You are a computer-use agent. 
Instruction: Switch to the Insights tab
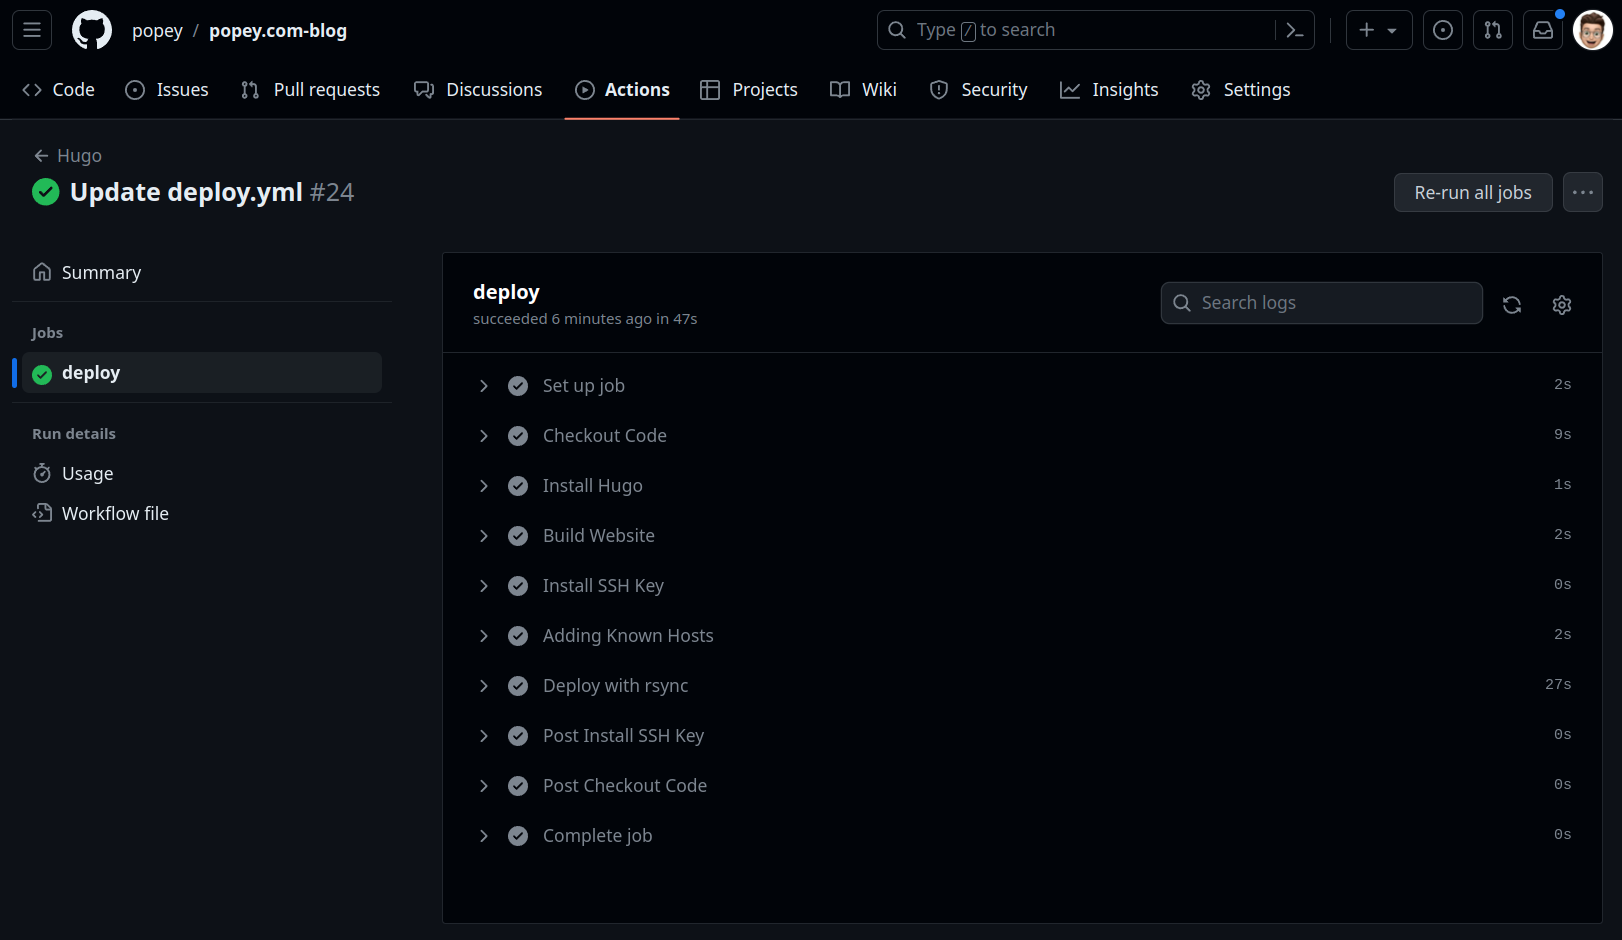pyautogui.click(x=1109, y=90)
